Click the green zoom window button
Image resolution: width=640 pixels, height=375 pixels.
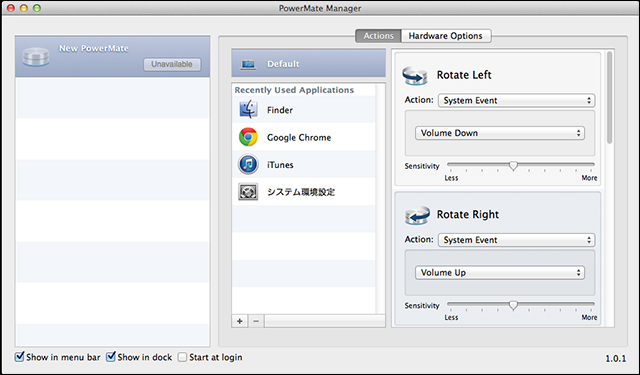[x=37, y=8]
